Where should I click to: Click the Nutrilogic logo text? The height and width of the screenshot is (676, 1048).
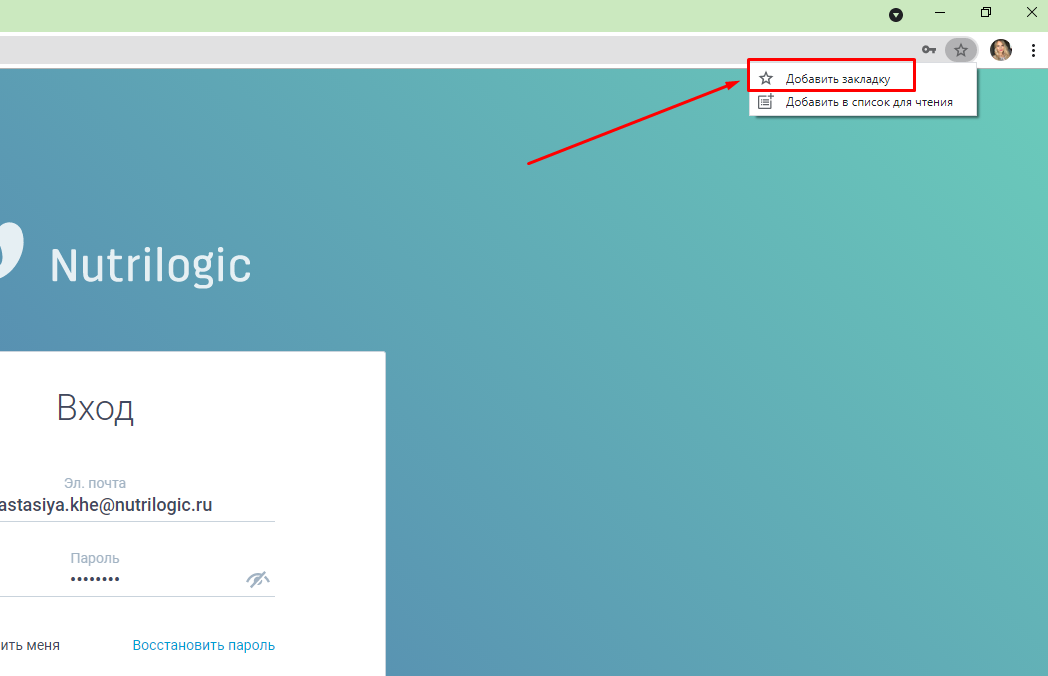150,265
